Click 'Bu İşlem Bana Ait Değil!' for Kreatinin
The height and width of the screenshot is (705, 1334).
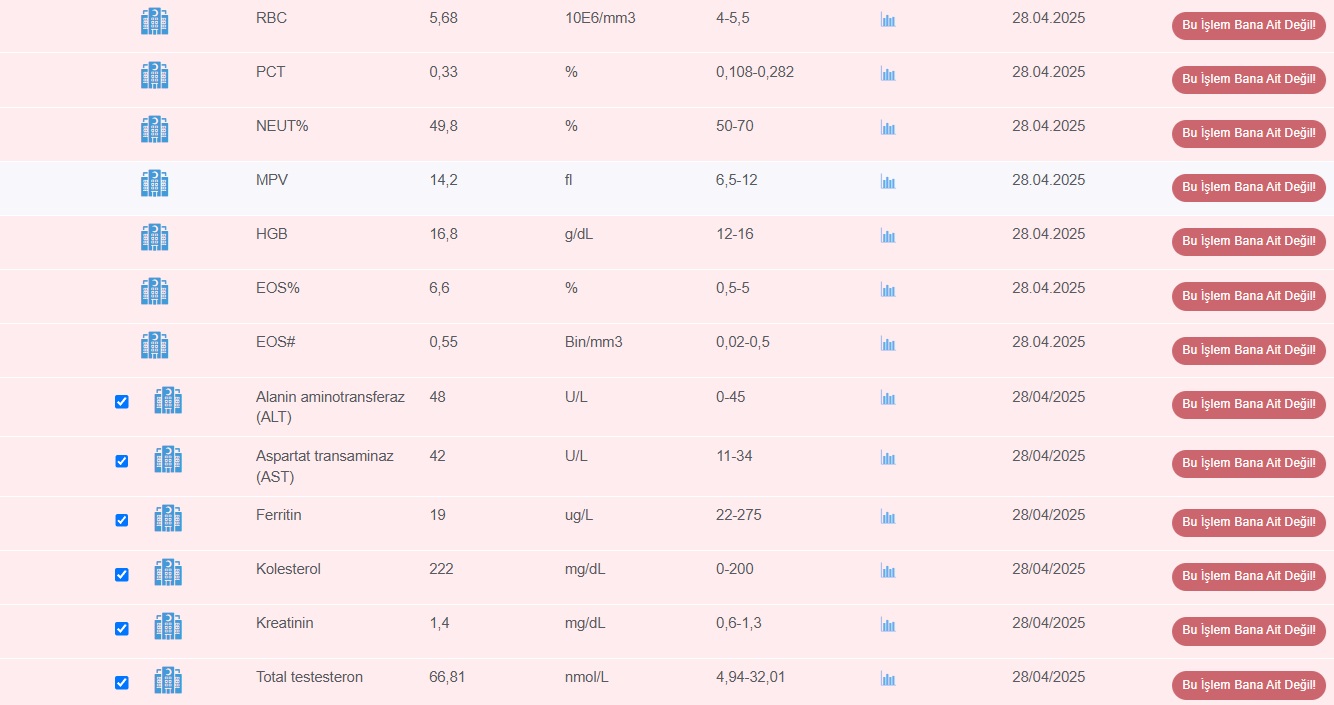point(1249,630)
